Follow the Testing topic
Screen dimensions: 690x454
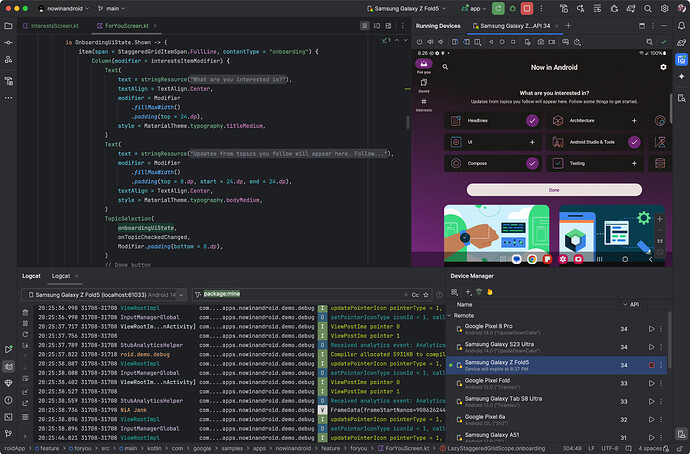(x=634, y=163)
